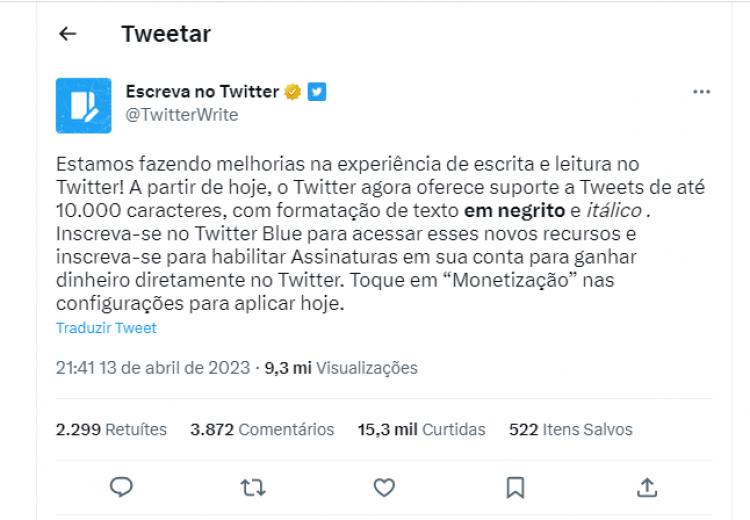
Task: Click the reply speech bubble icon
Action: pyautogui.click(x=121, y=487)
